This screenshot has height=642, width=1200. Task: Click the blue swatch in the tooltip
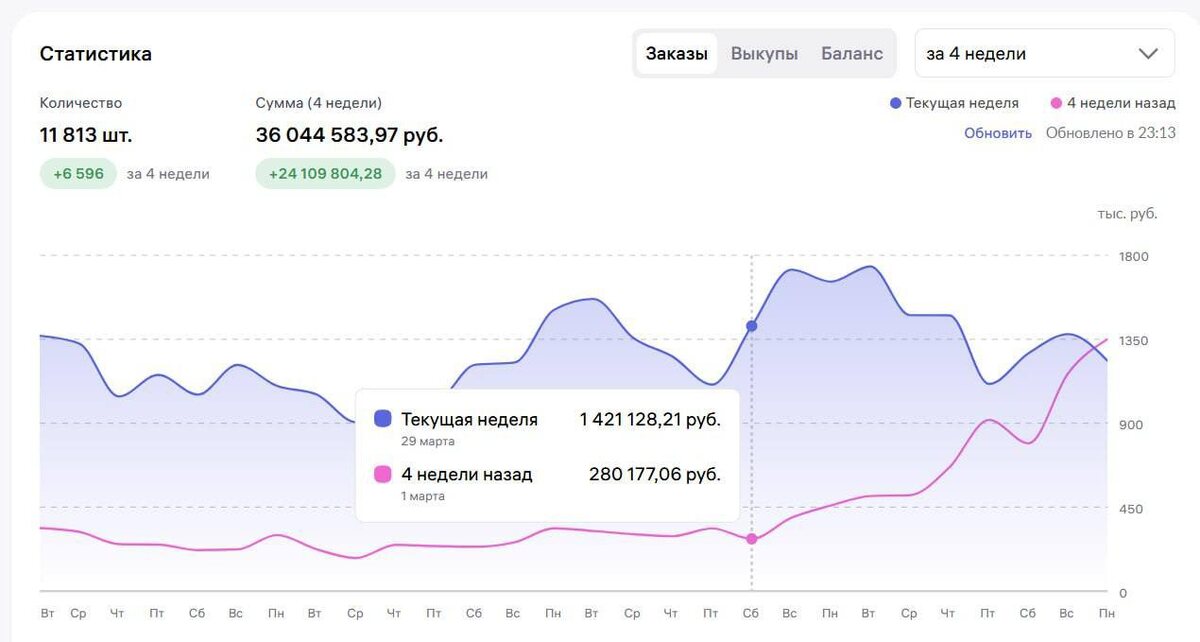(383, 419)
